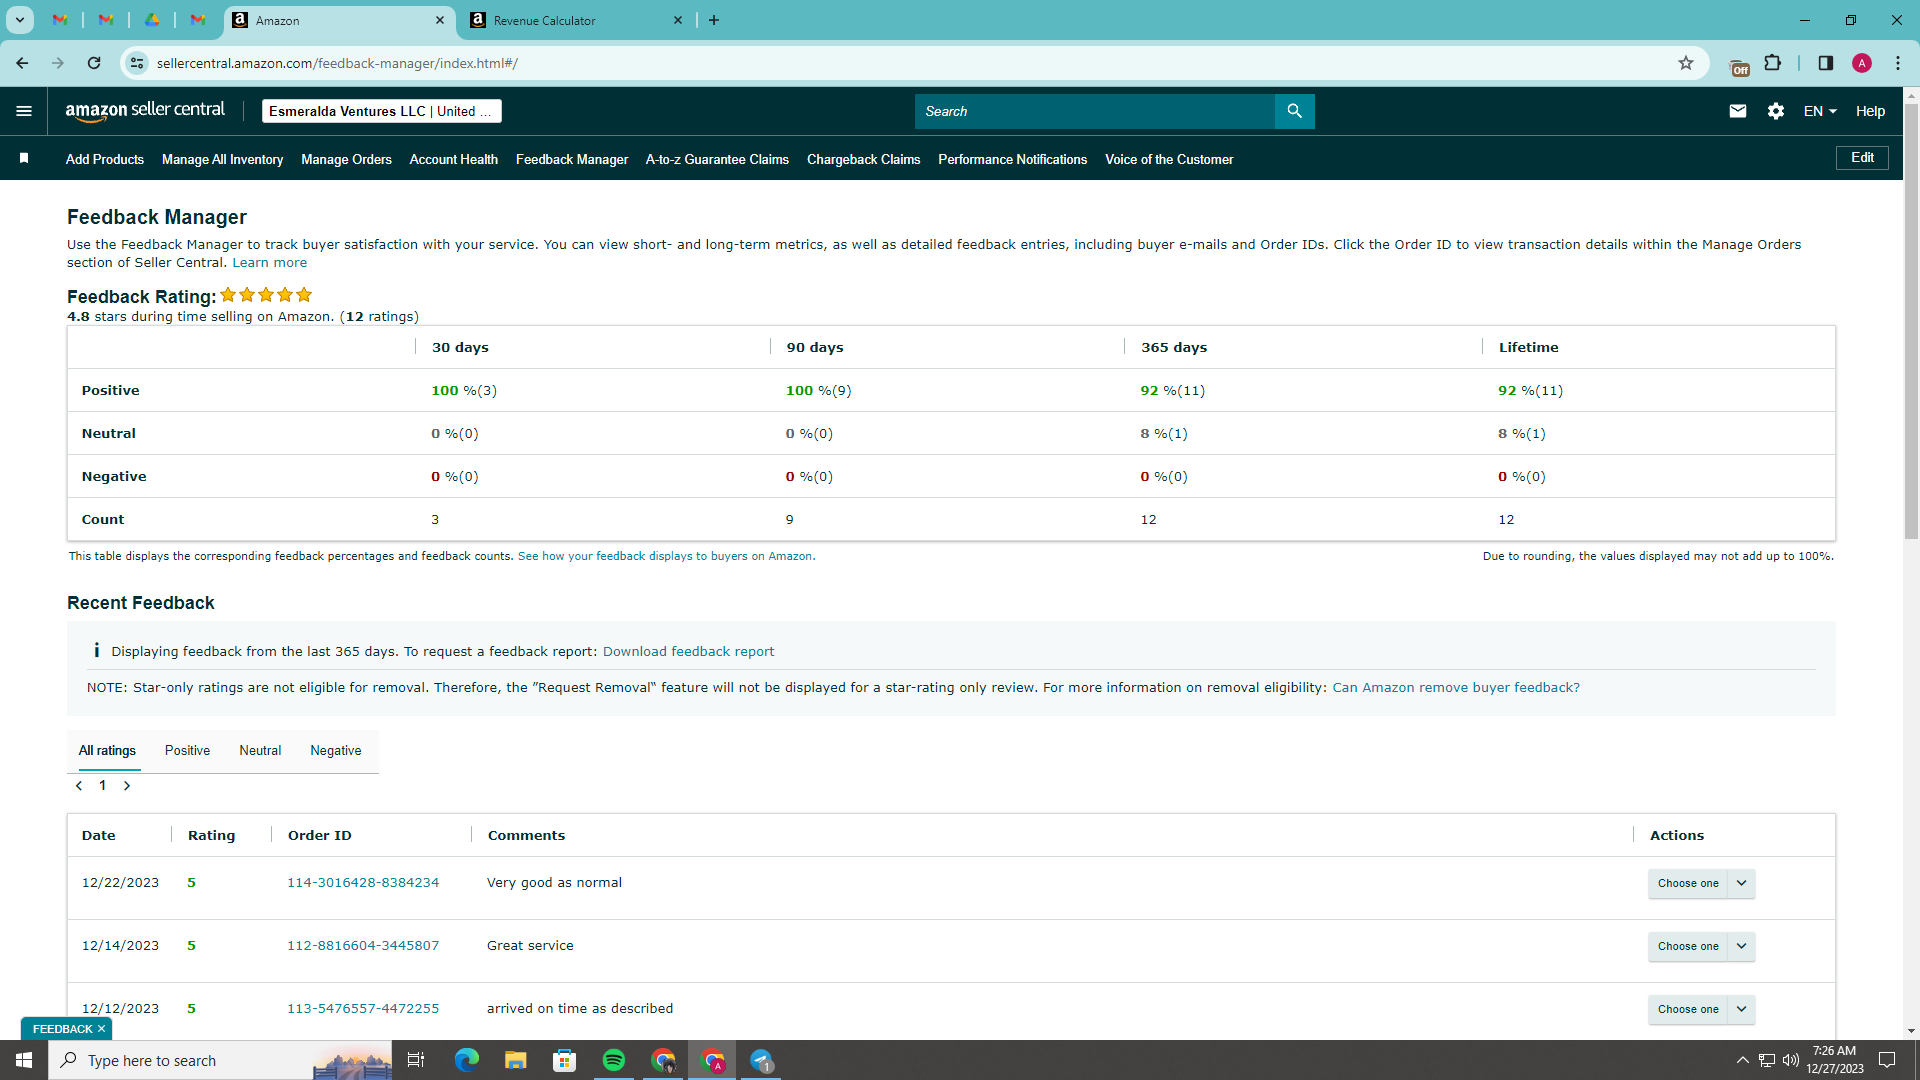This screenshot has height=1080, width=1920.
Task: Open the Chrome side panel
Action: [x=1826, y=63]
